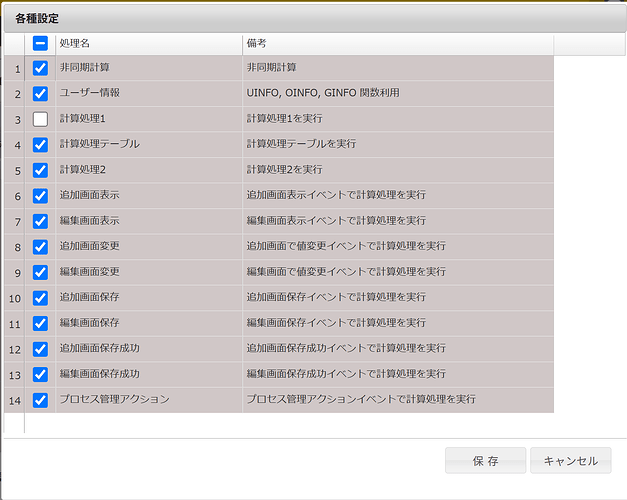Disable the プロセス管理アクション checkbox
Screen dimensions: 627x500
40,400
